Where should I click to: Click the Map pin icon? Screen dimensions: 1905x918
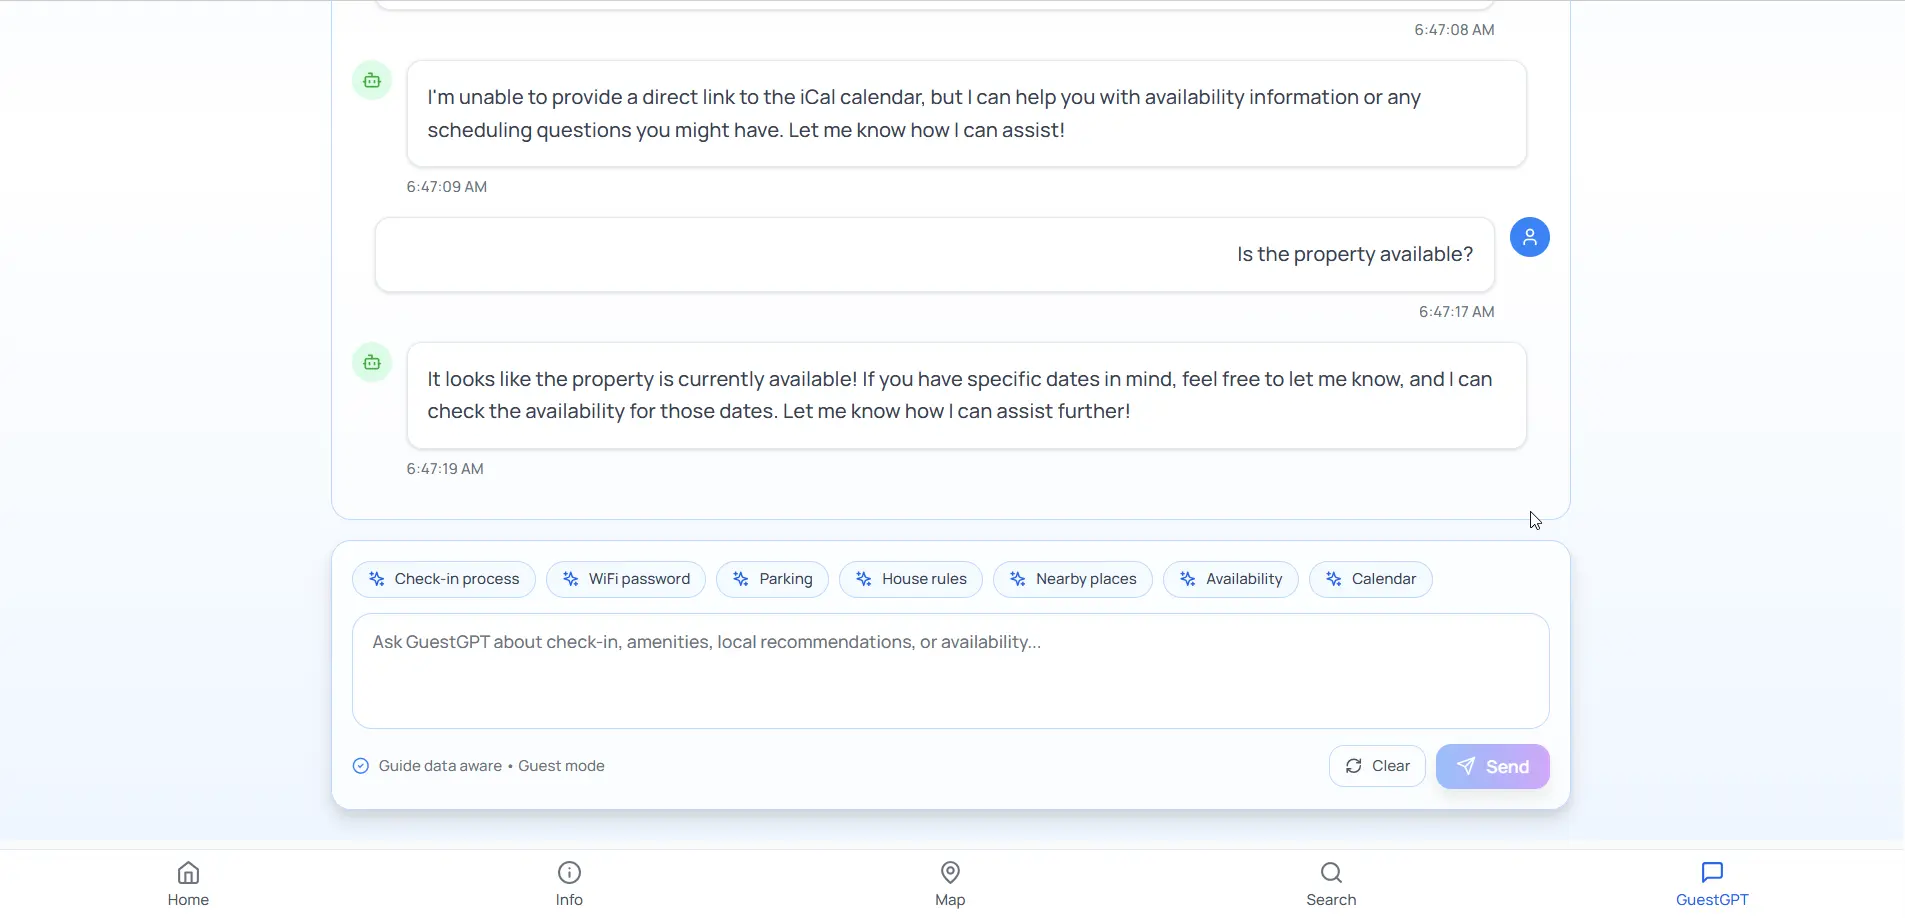948,872
